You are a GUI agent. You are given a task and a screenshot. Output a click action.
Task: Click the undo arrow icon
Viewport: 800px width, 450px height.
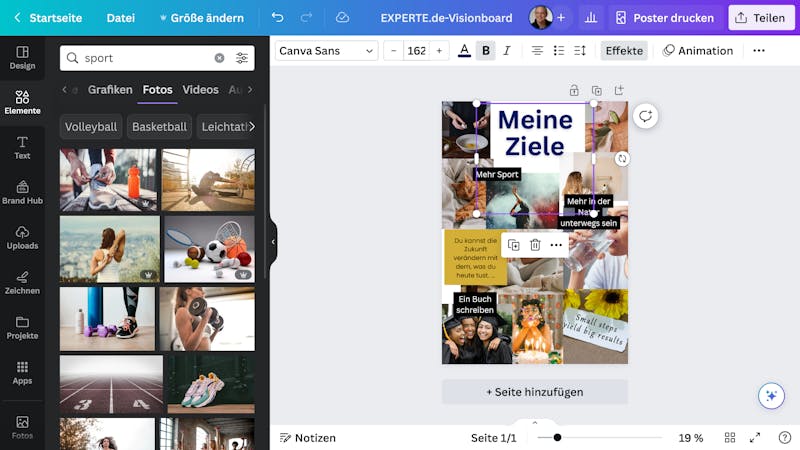[277, 18]
